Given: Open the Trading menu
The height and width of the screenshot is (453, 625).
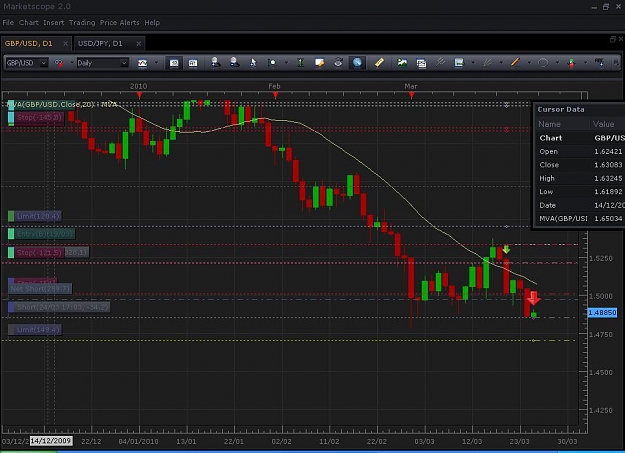Looking at the screenshot, I should coord(82,23).
